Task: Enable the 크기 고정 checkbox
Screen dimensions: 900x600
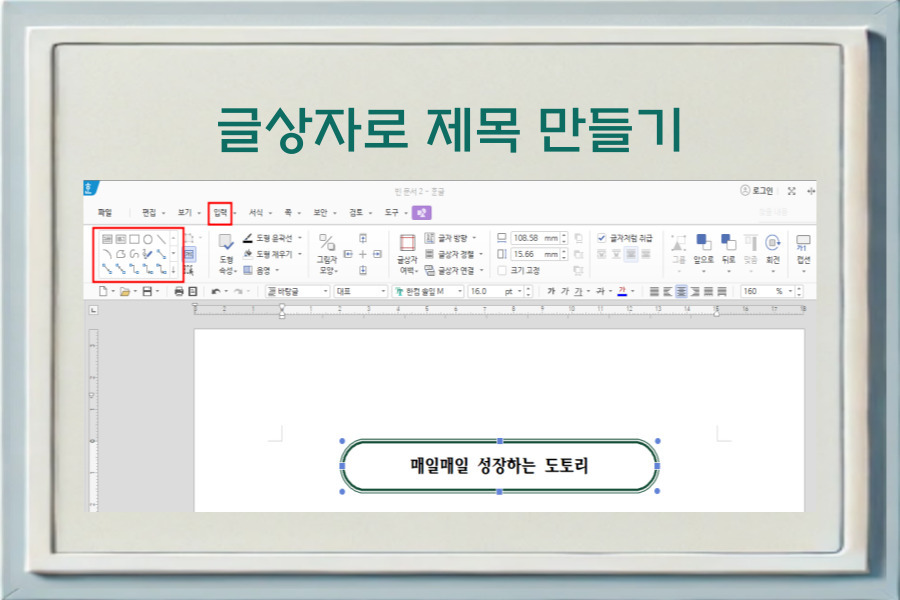Action: point(502,270)
